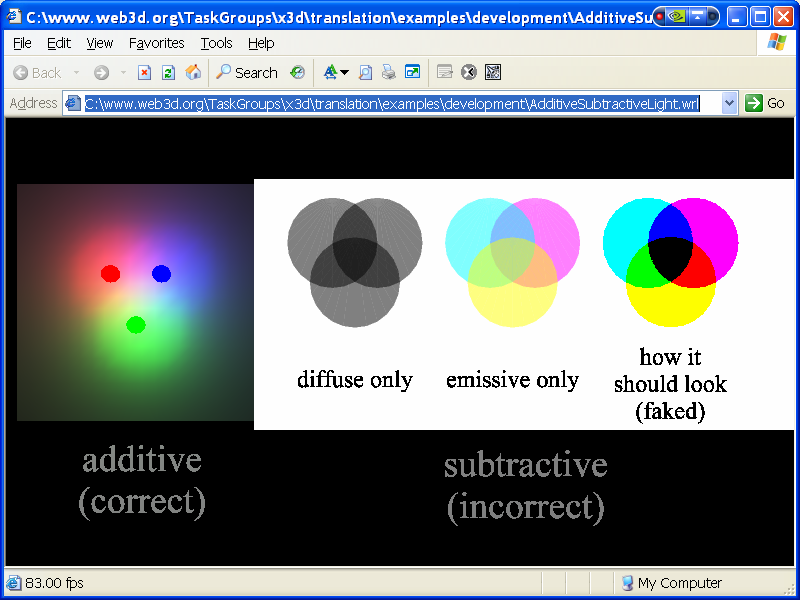Open the font selector dropdown arrow
This screenshot has height=600, width=800.
click(345, 72)
